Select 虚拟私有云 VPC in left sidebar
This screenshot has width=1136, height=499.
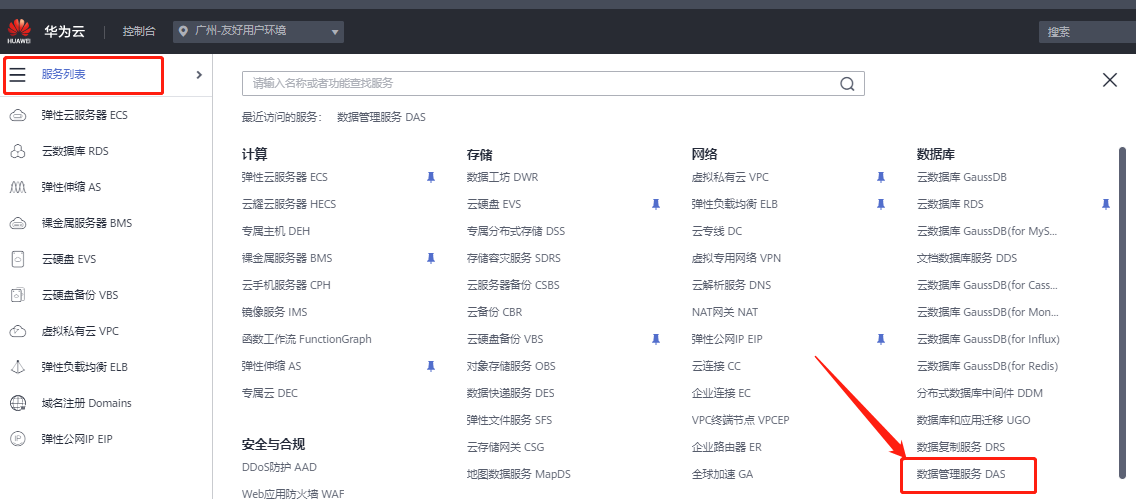click(80, 331)
